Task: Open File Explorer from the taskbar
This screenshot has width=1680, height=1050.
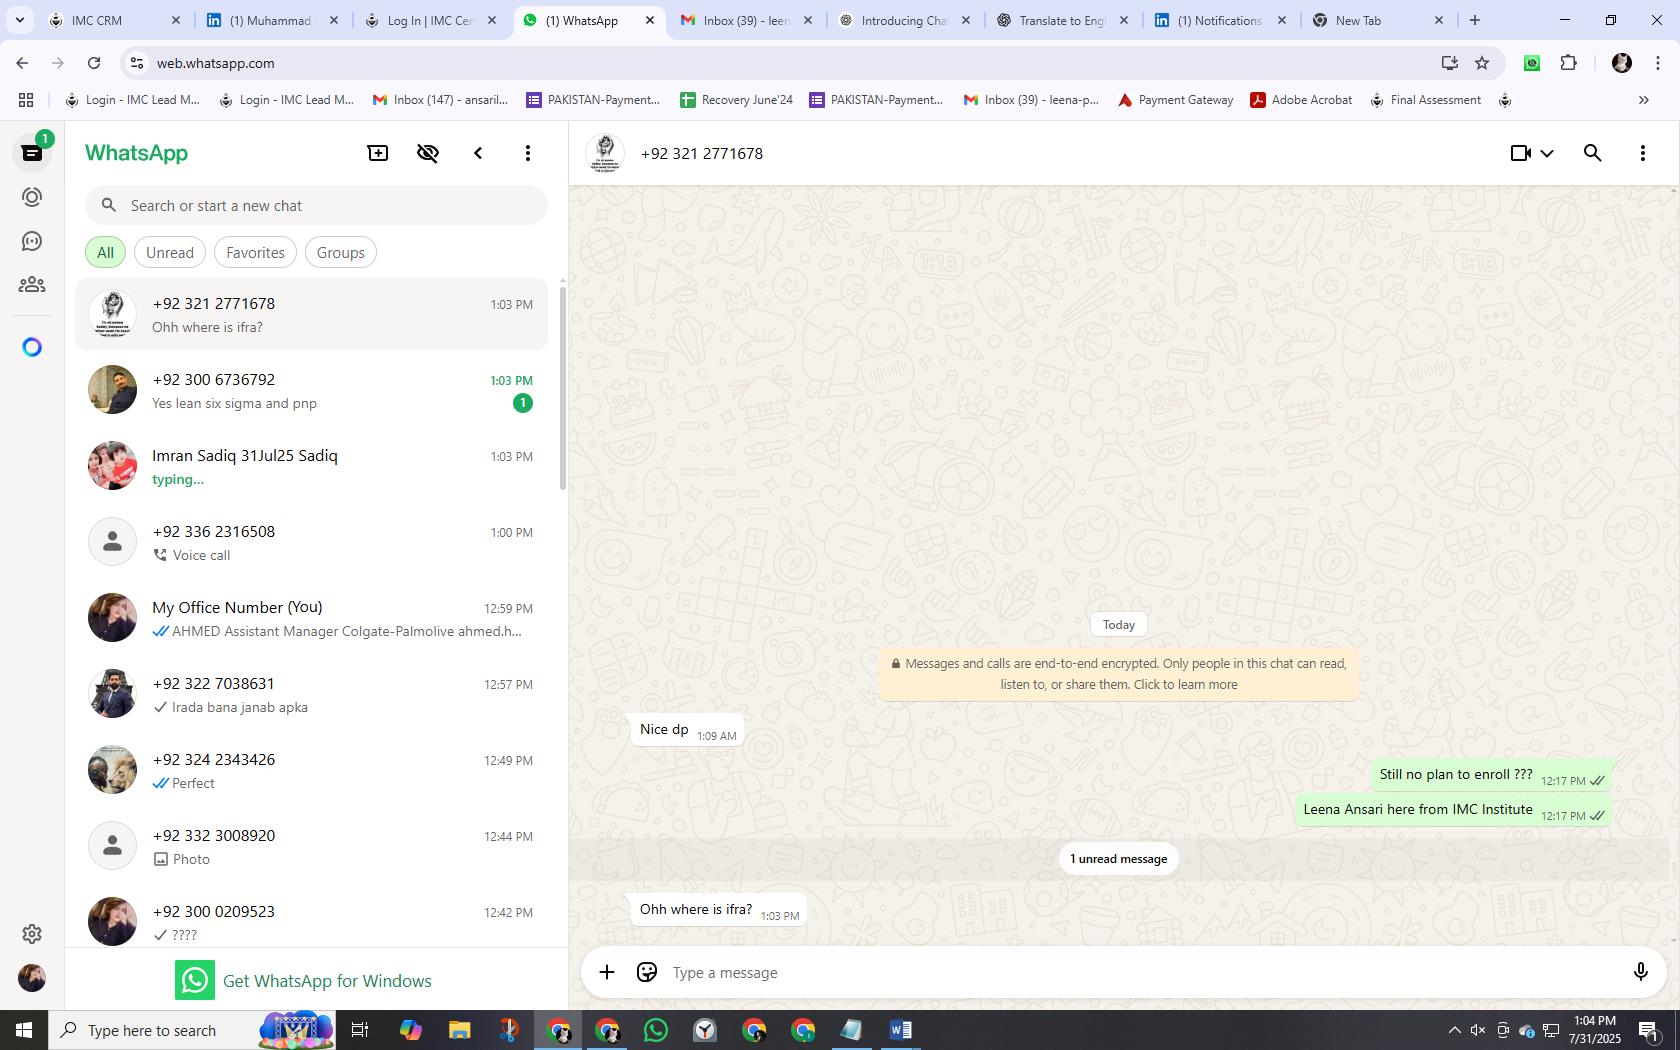Action: click(459, 1030)
